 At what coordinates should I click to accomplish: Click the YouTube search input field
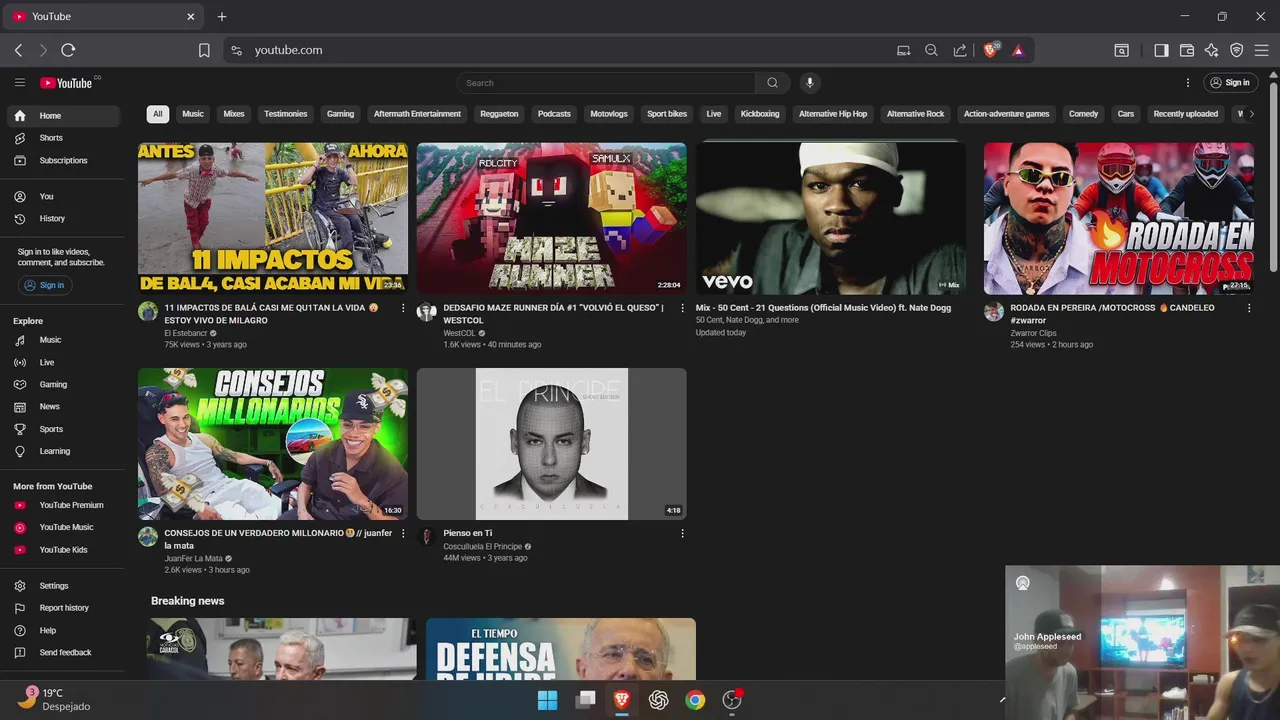tap(606, 83)
